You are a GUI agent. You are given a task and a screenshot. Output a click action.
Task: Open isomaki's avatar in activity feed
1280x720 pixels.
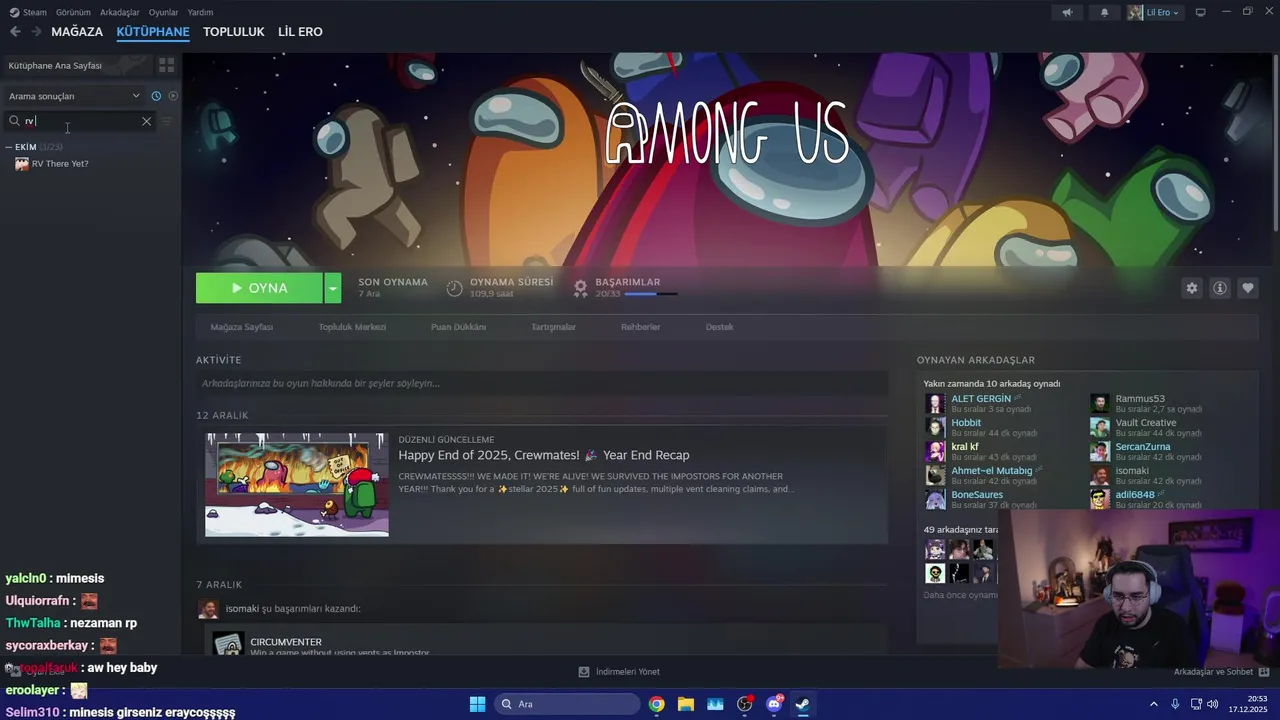(x=208, y=609)
